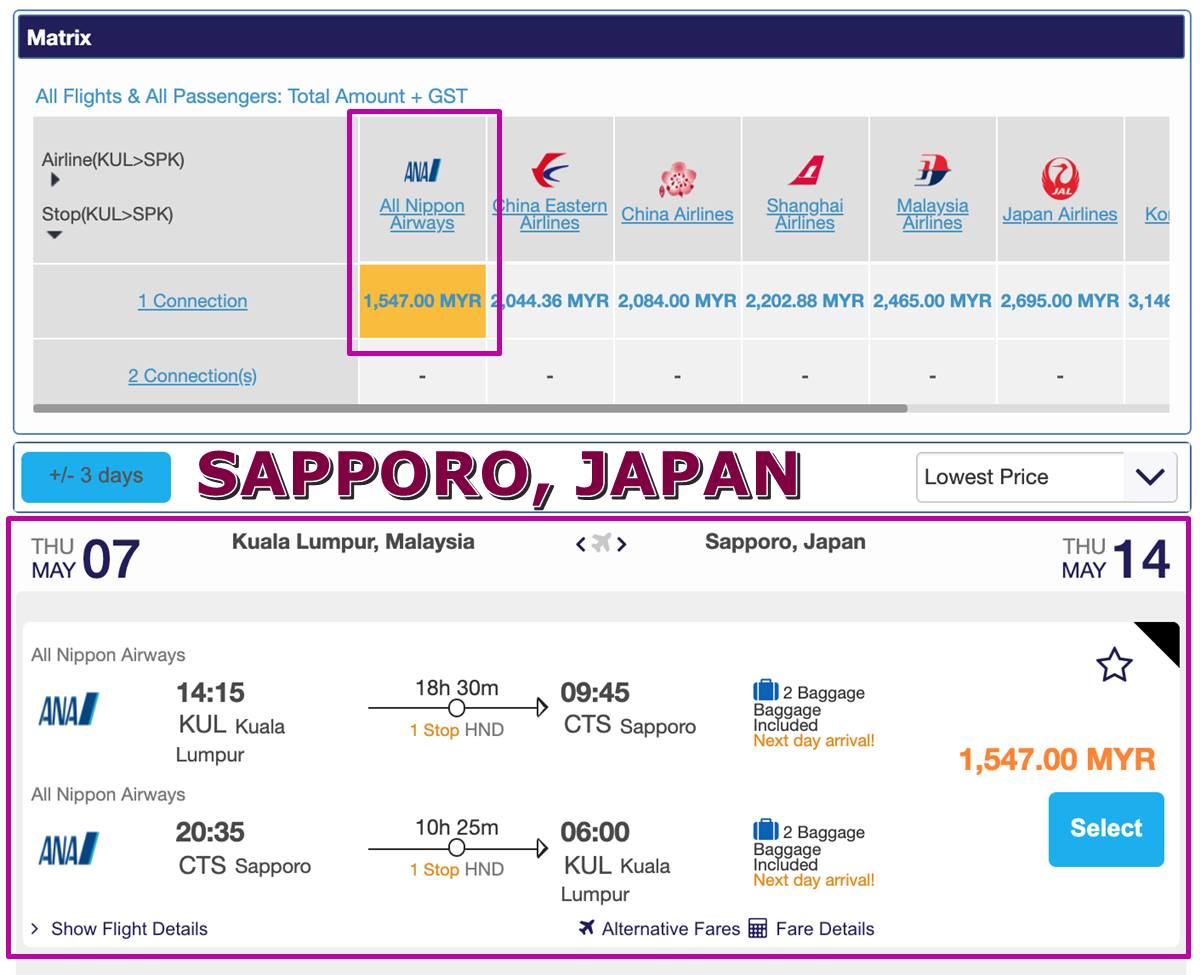Open the Malaysia Airlines link

[932, 214]
